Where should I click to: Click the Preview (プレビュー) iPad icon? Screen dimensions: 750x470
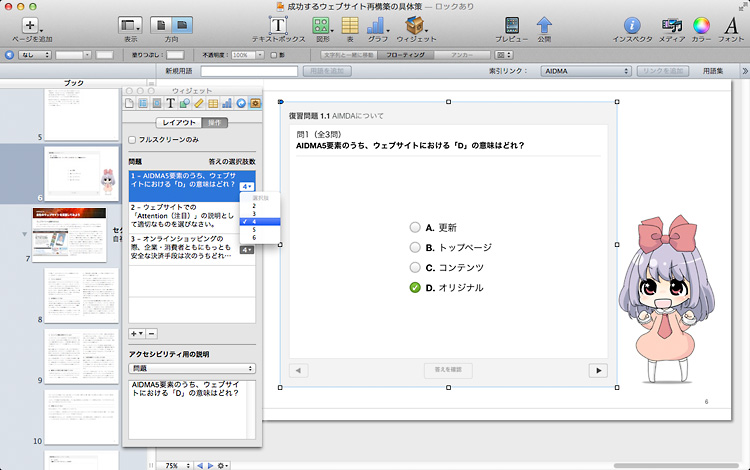(512, 25)
